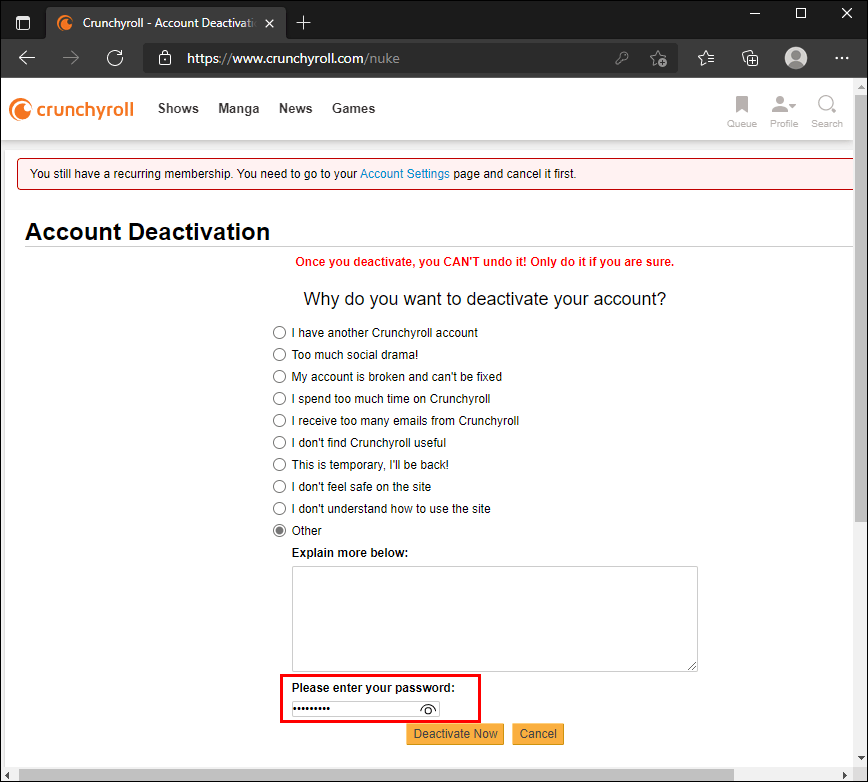This screenshot has height=782, width=868.
Task: Select 'This is temporary, I'll be back!' option
Action: click(x=280, y=464)
